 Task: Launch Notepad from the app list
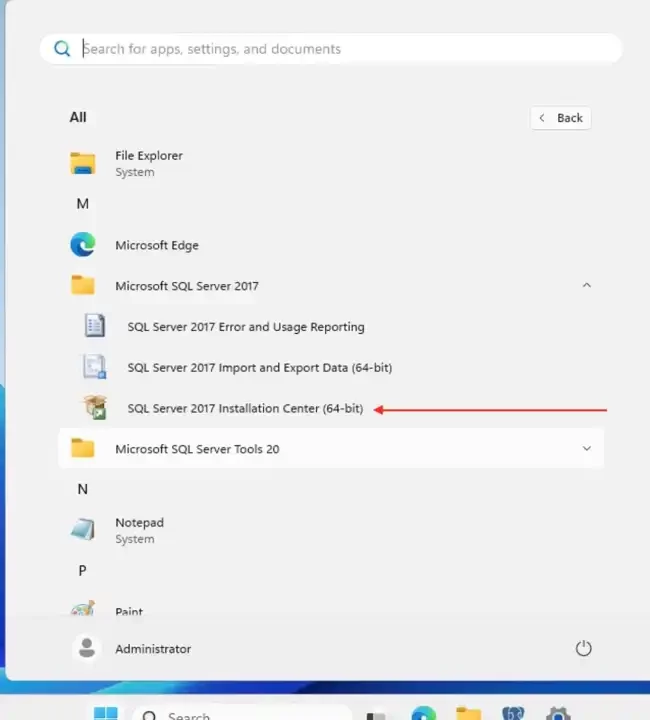pos(331,530)
